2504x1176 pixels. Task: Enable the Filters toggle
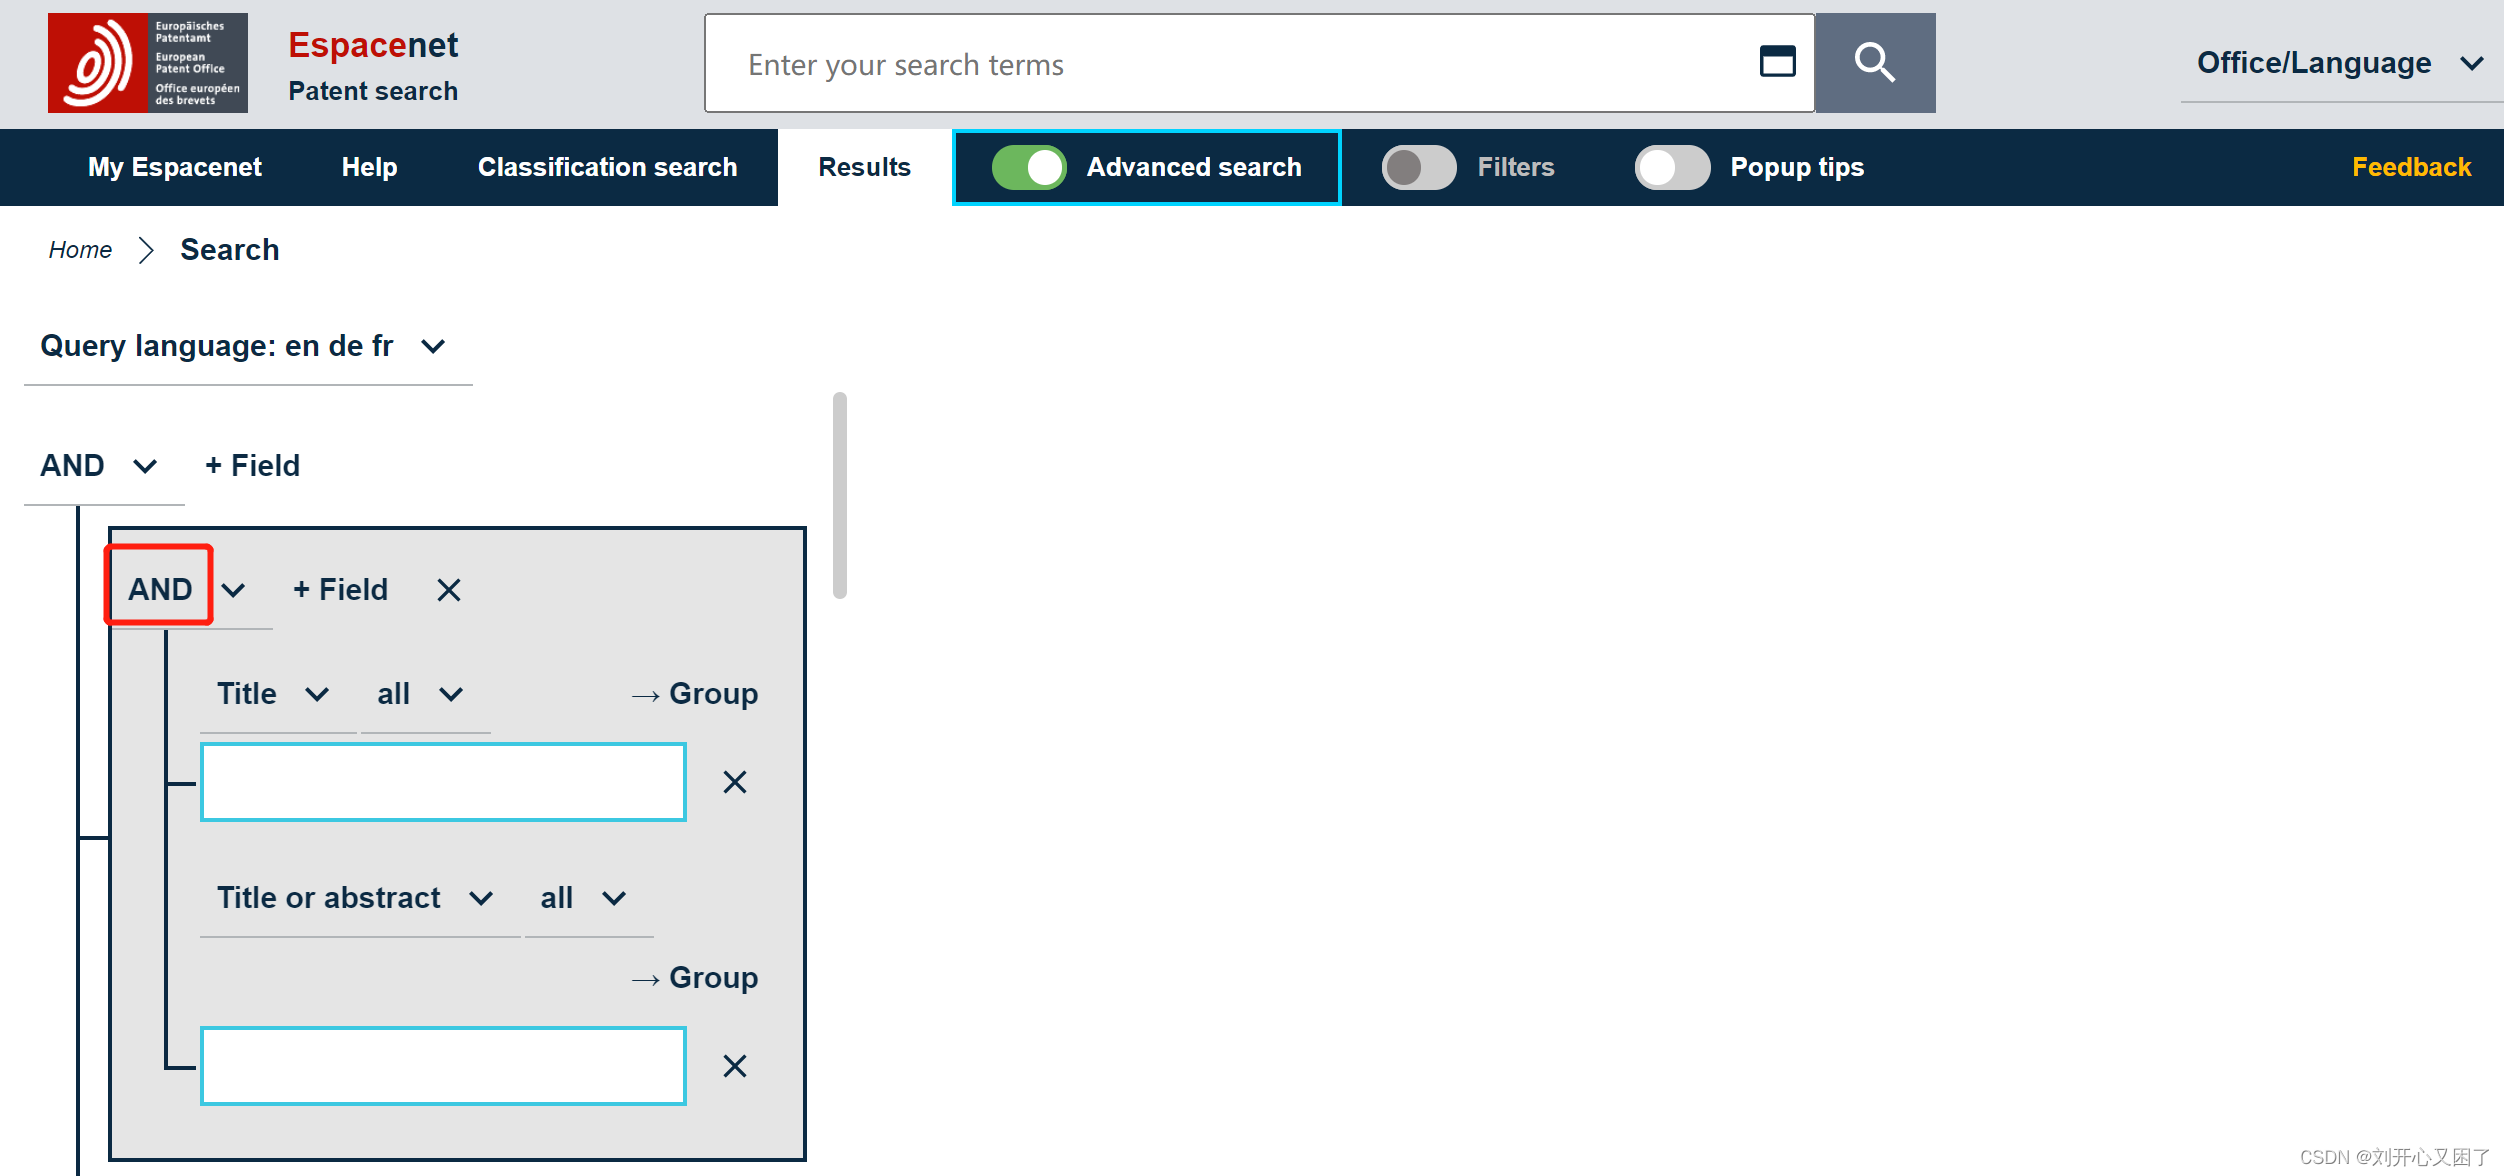coord(1418,167)
